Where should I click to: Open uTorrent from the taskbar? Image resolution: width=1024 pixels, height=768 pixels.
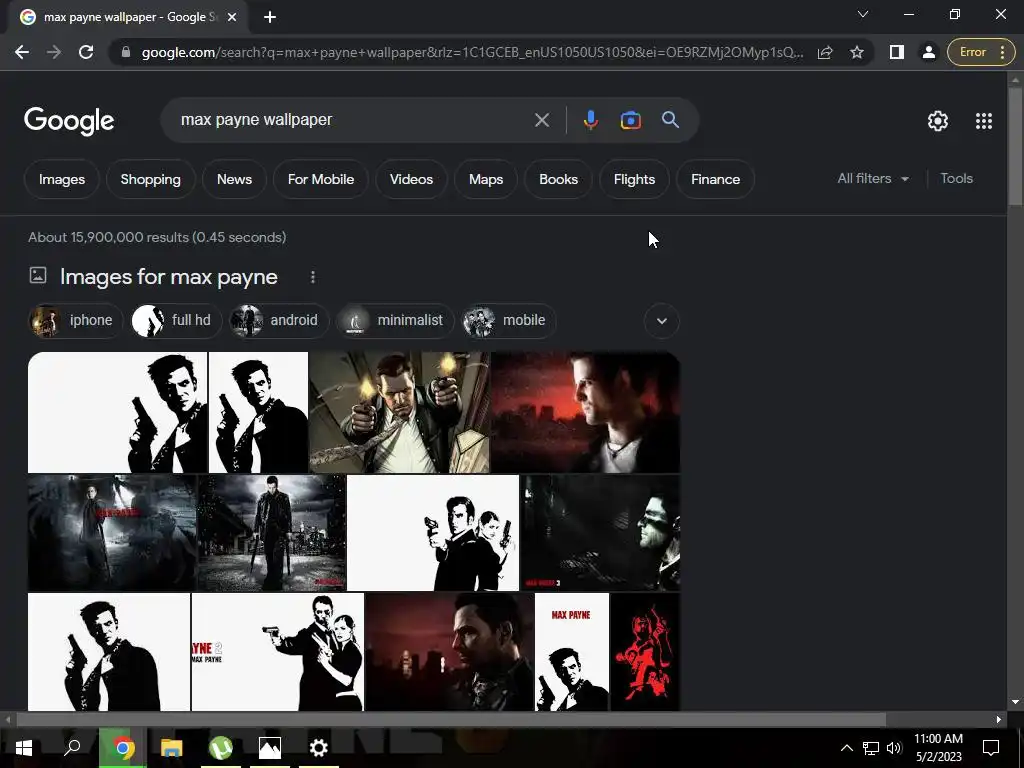point(221,748)
